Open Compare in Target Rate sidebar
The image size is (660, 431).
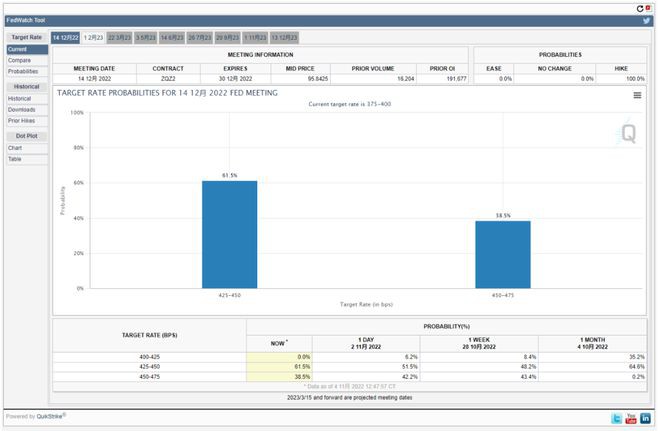(19, 60)
